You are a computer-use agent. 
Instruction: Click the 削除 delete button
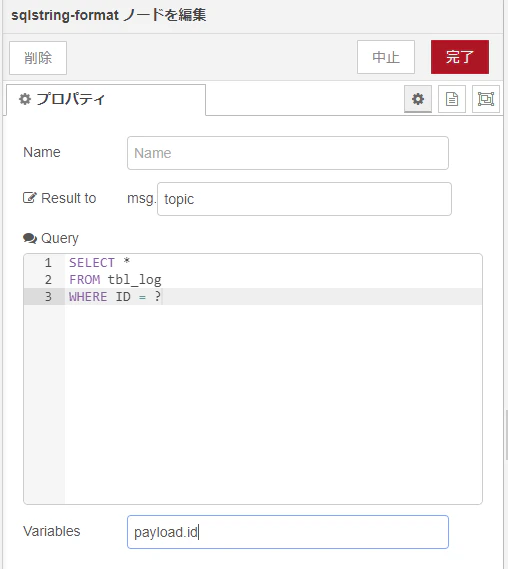(38, 58)
